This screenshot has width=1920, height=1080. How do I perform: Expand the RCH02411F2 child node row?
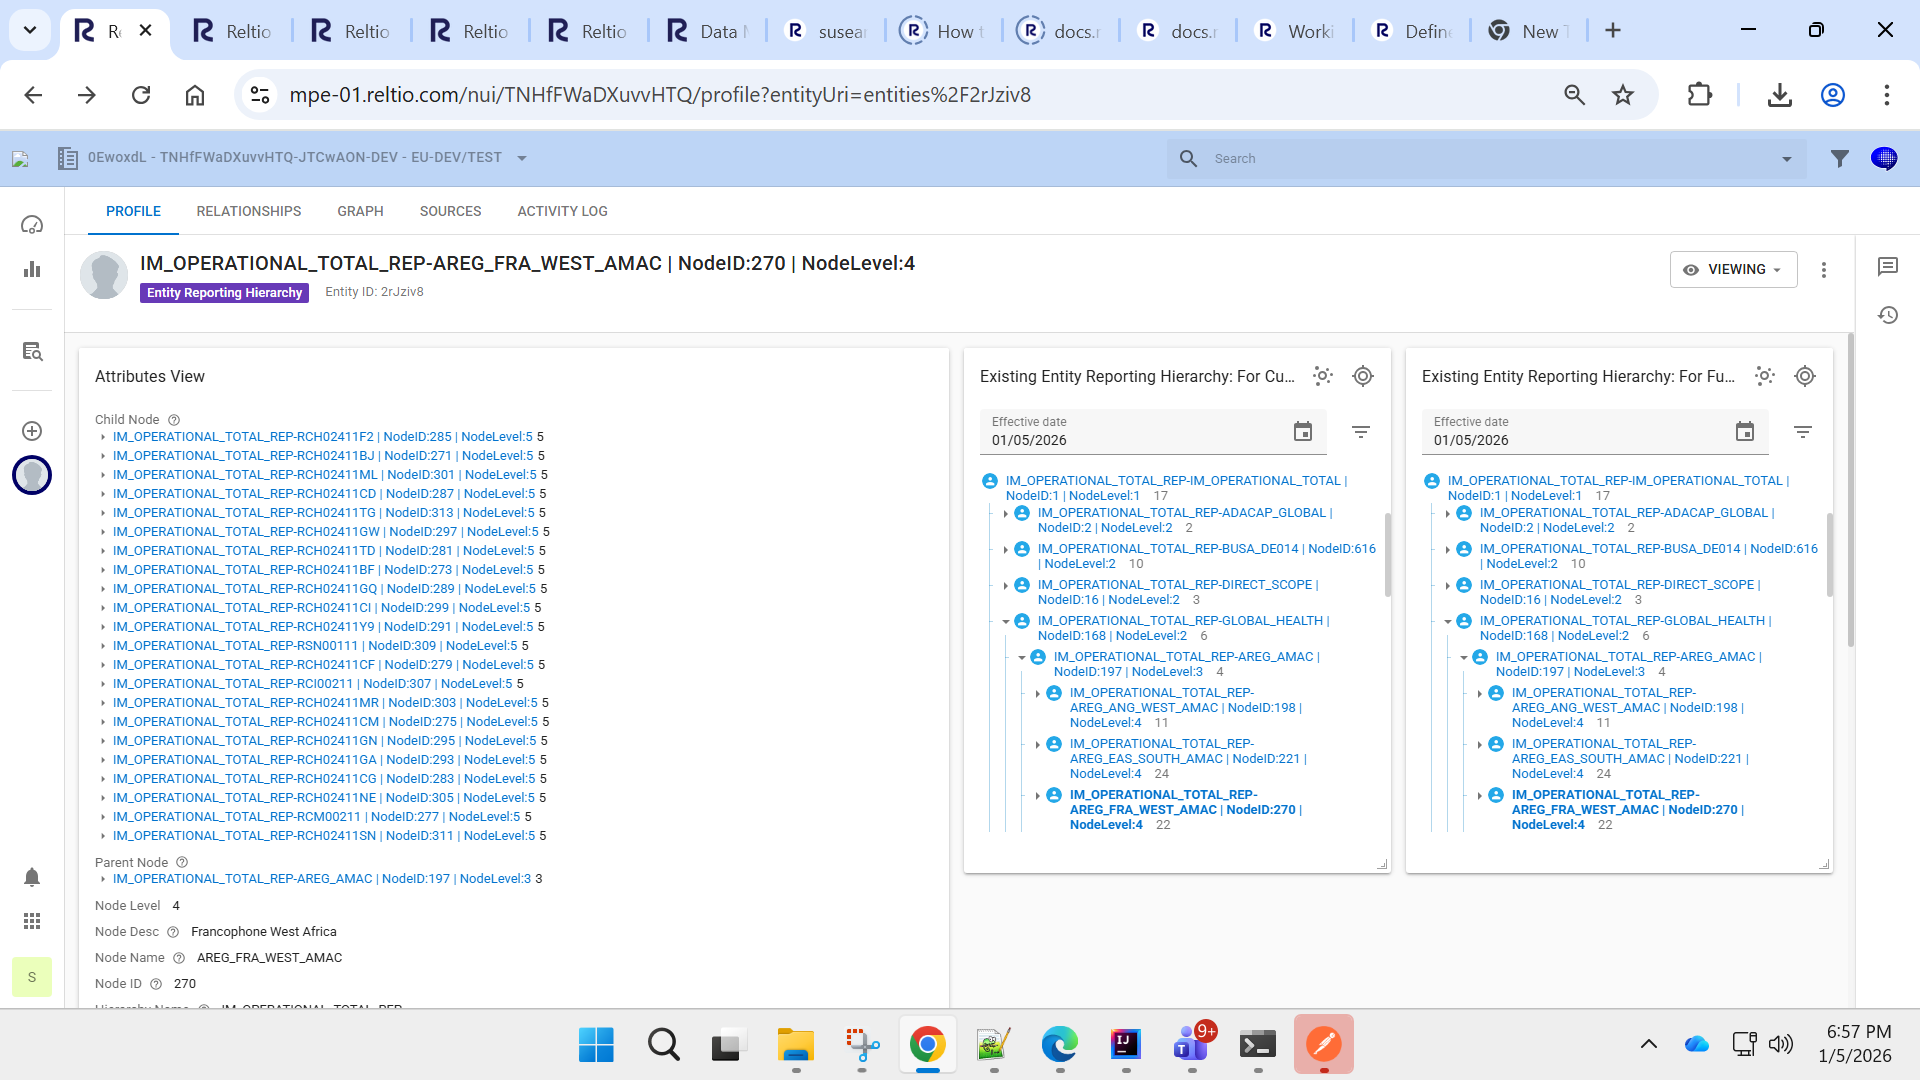tap(103, 437)
